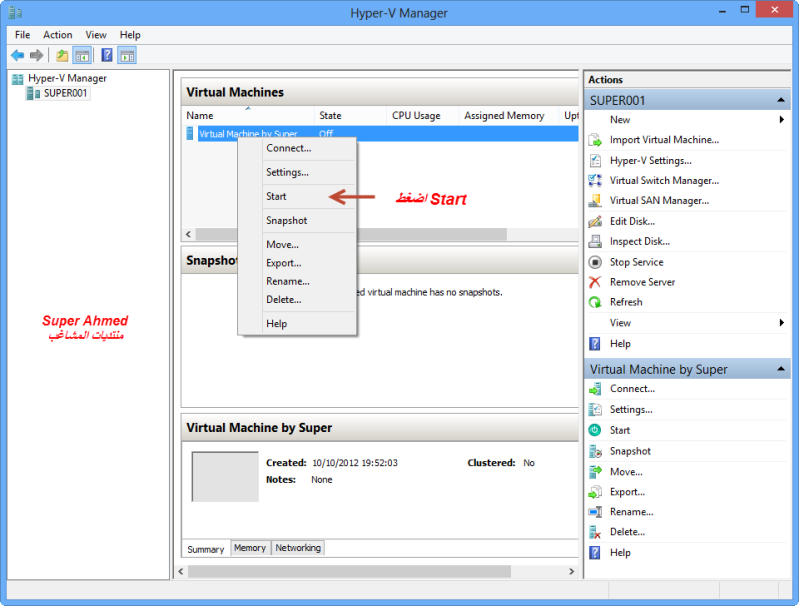Toggle the Show/Hide Action Pane toolbar icon
This screenshot has height=606, width=799.
tap(127, 55)
